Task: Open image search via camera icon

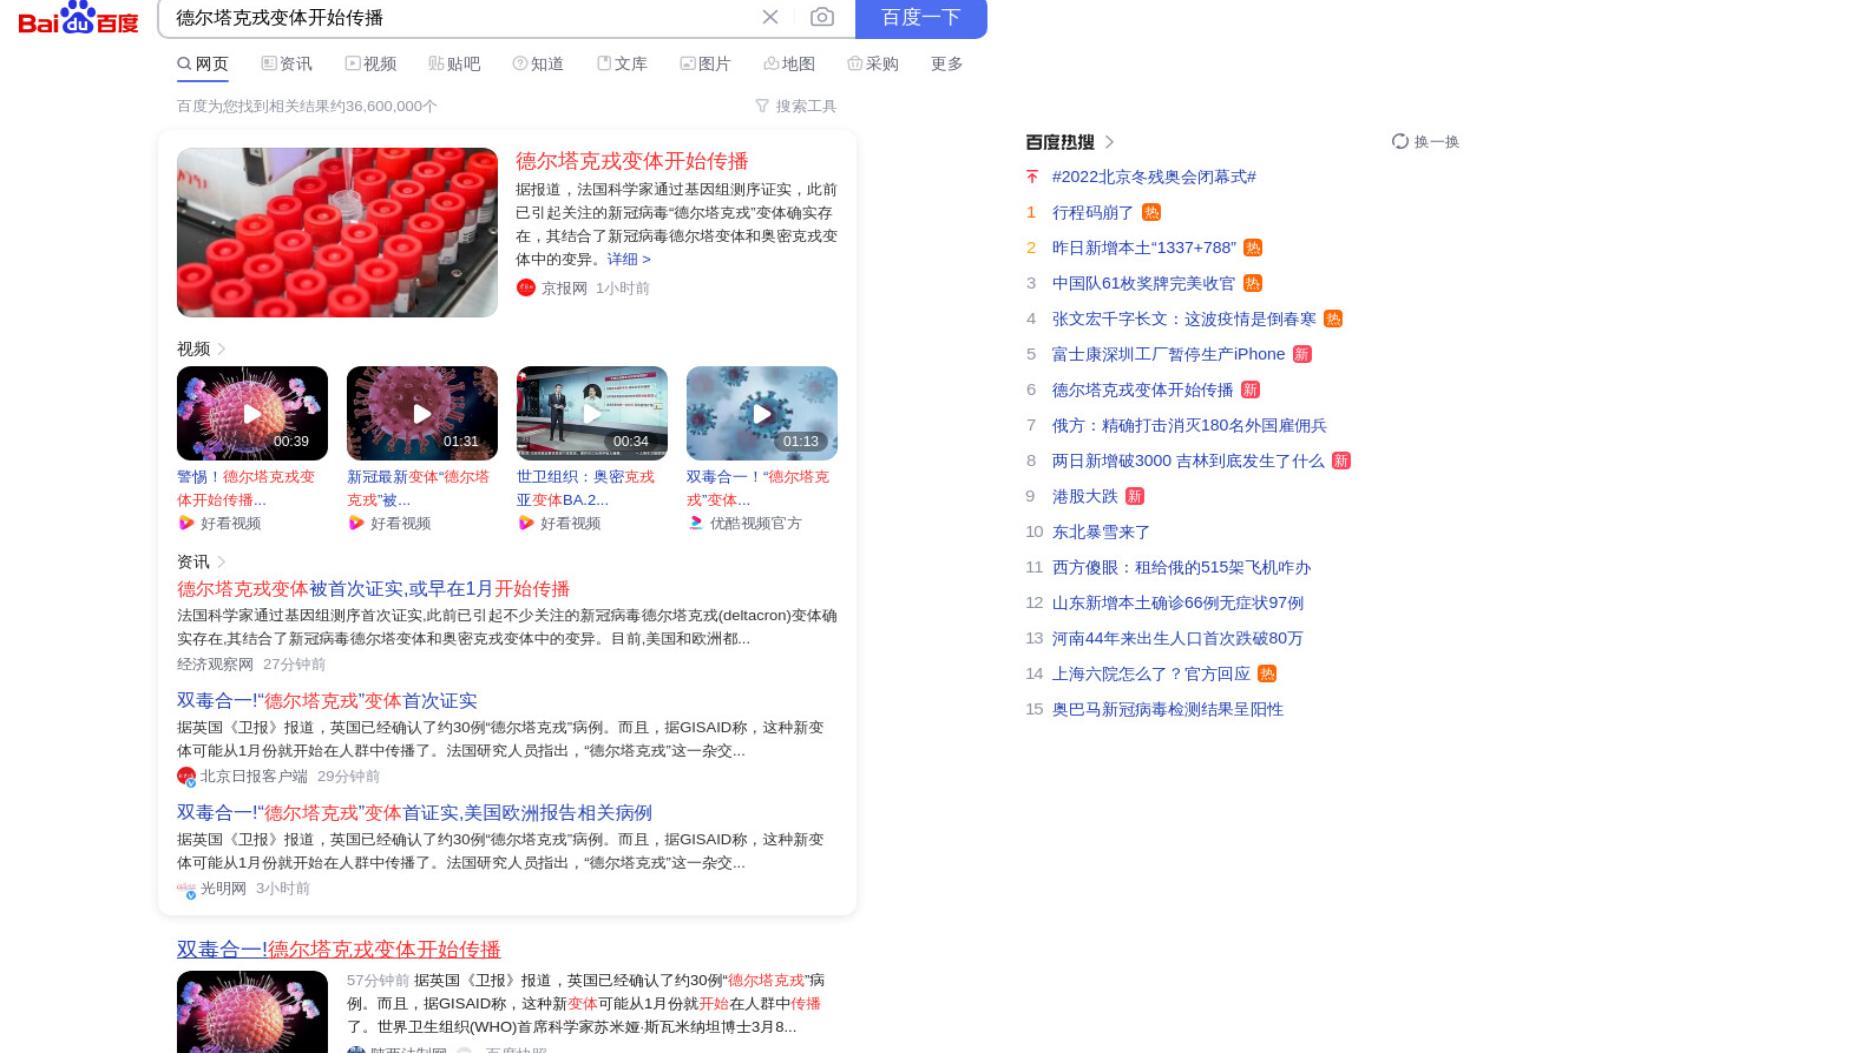Action: [x=822, y=17]
